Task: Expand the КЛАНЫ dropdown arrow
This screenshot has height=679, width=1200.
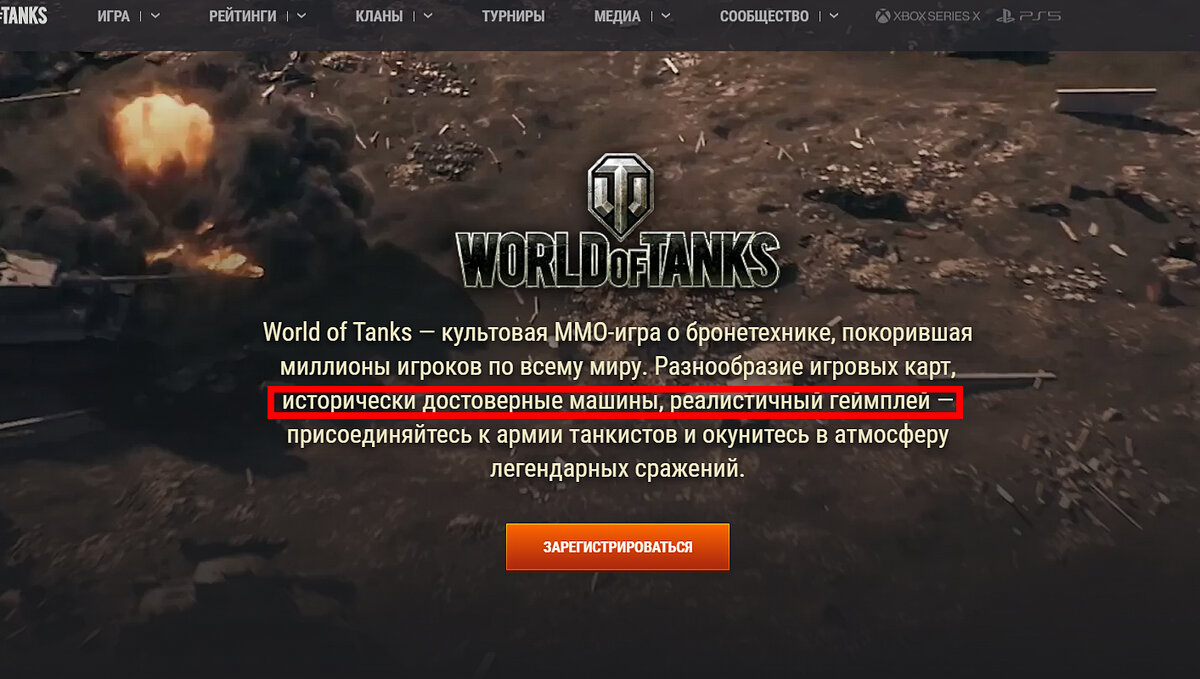Action: pyautogui.click(x=427, y=16)
